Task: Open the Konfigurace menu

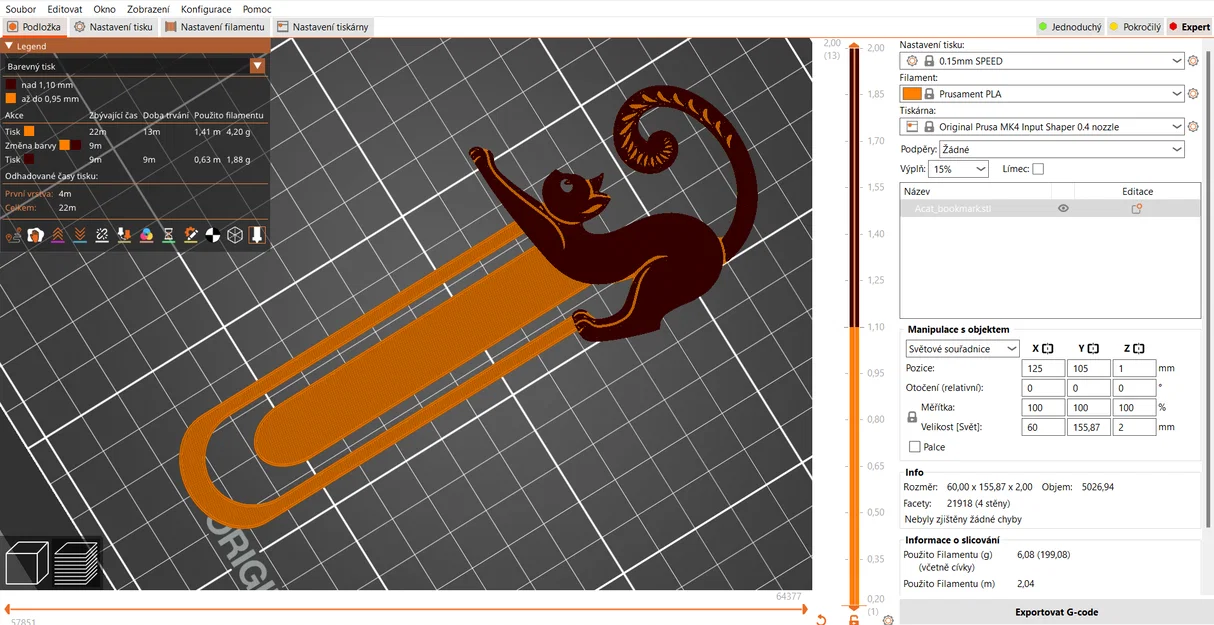Action: (x=206, y=9)
